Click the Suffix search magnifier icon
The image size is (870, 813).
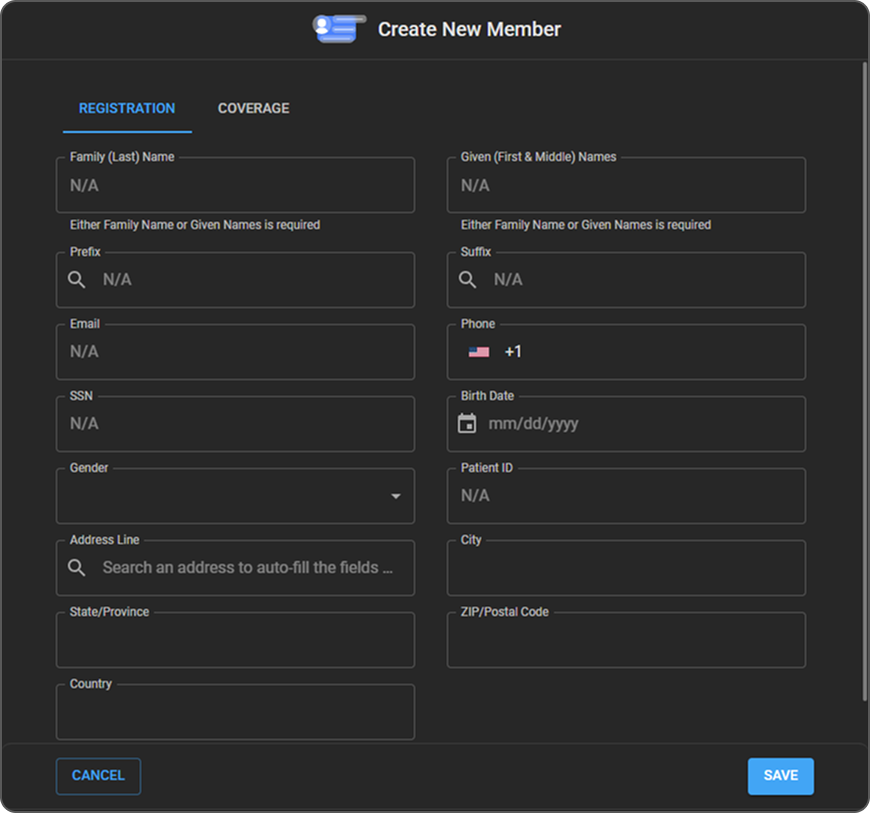pyautogui.click(x=467, y=280)
